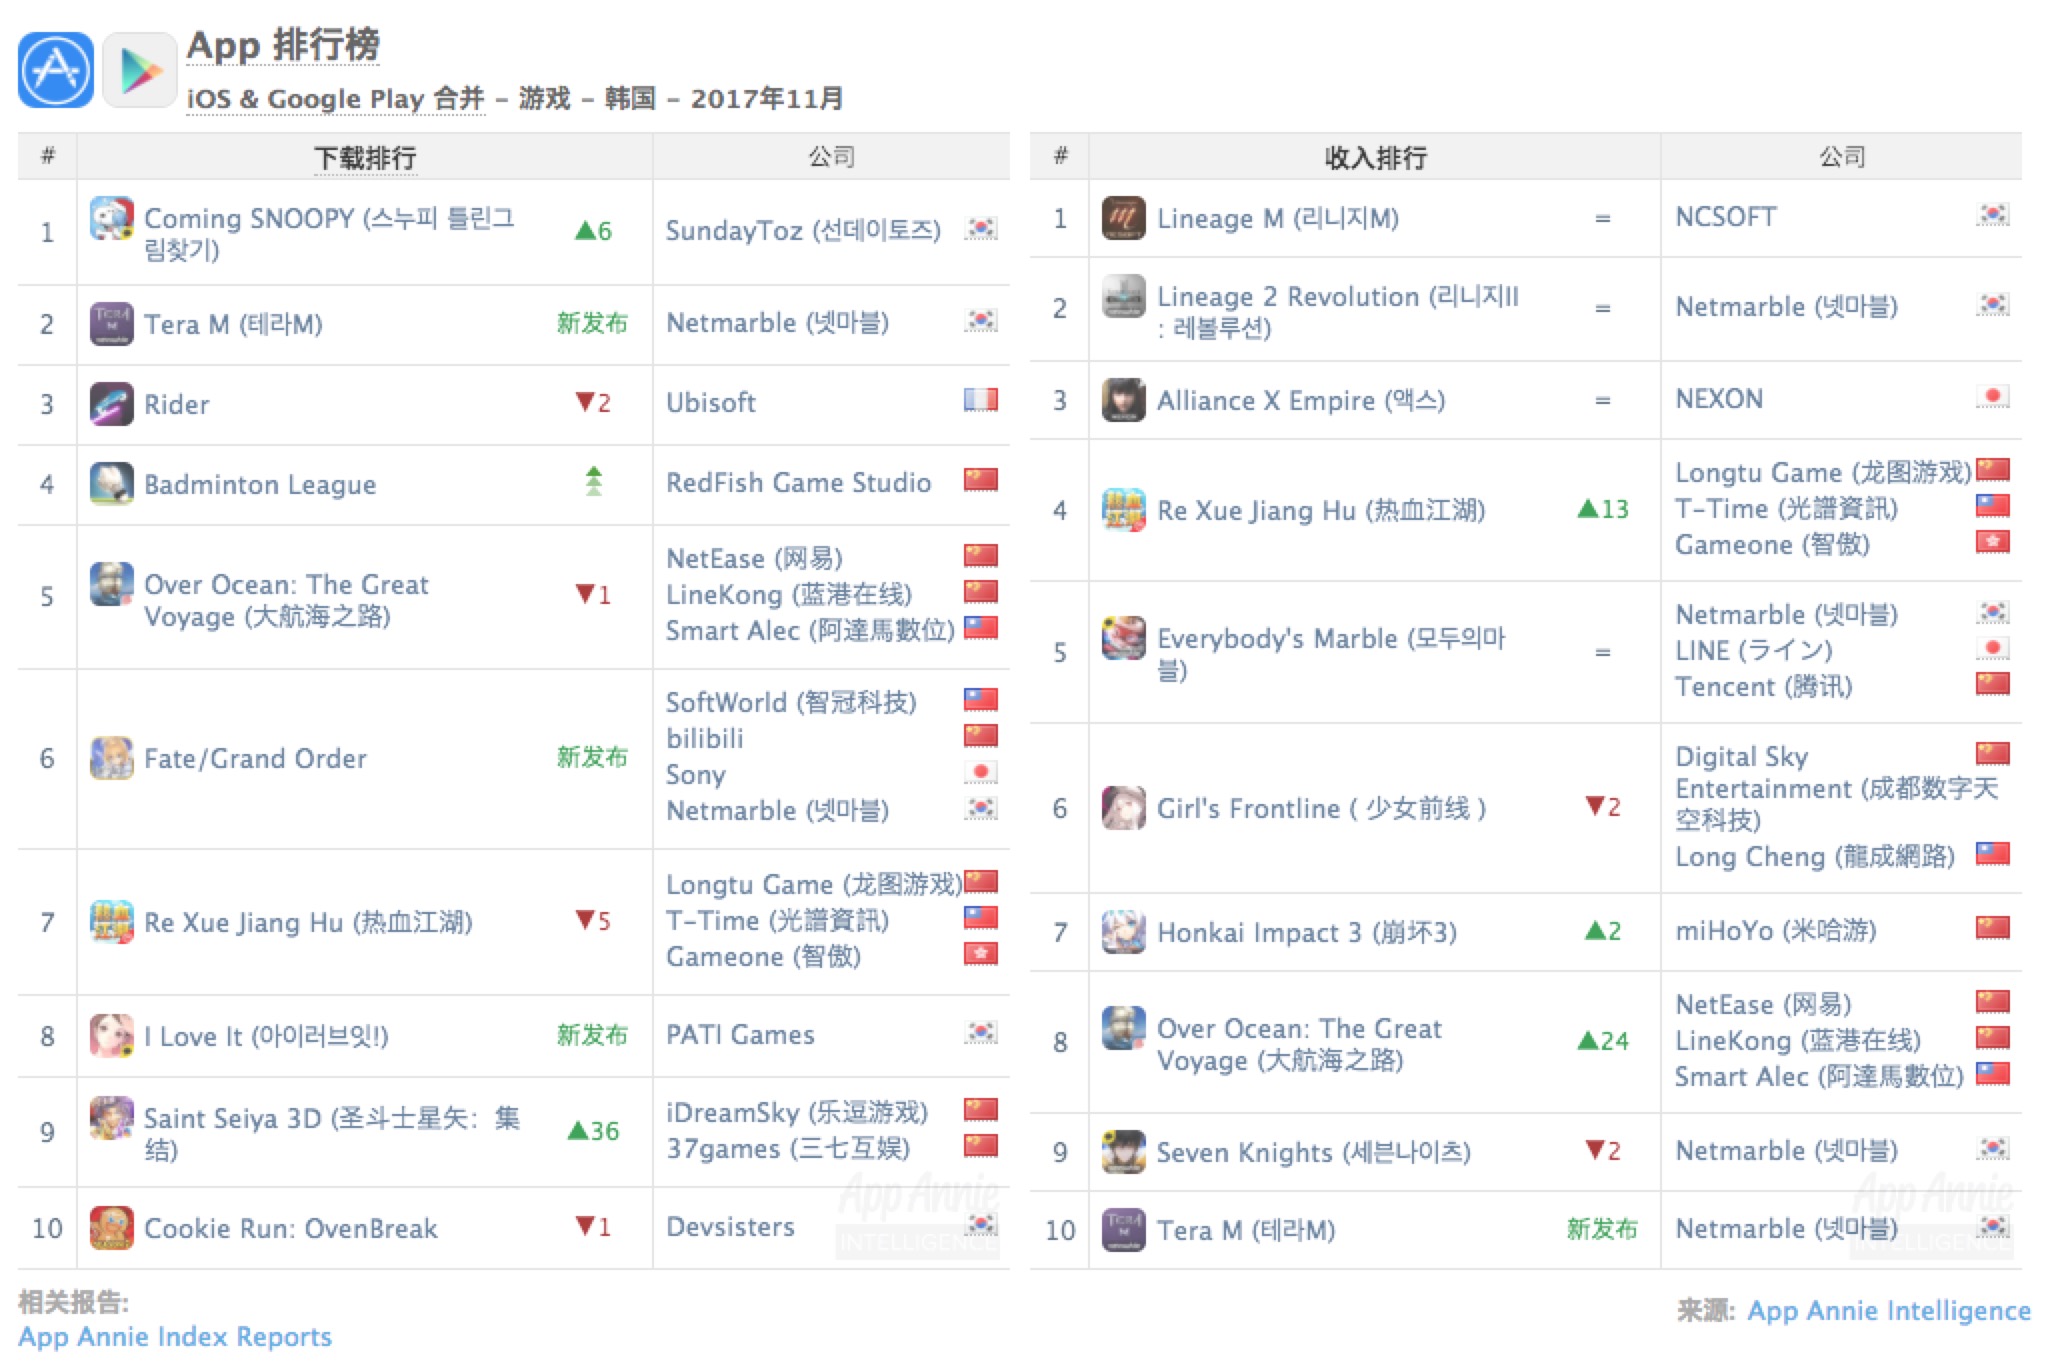Click RedFish Game Studio company name
The height and width of the screenshot is (1364, 2058).
[x=798, y=483]
